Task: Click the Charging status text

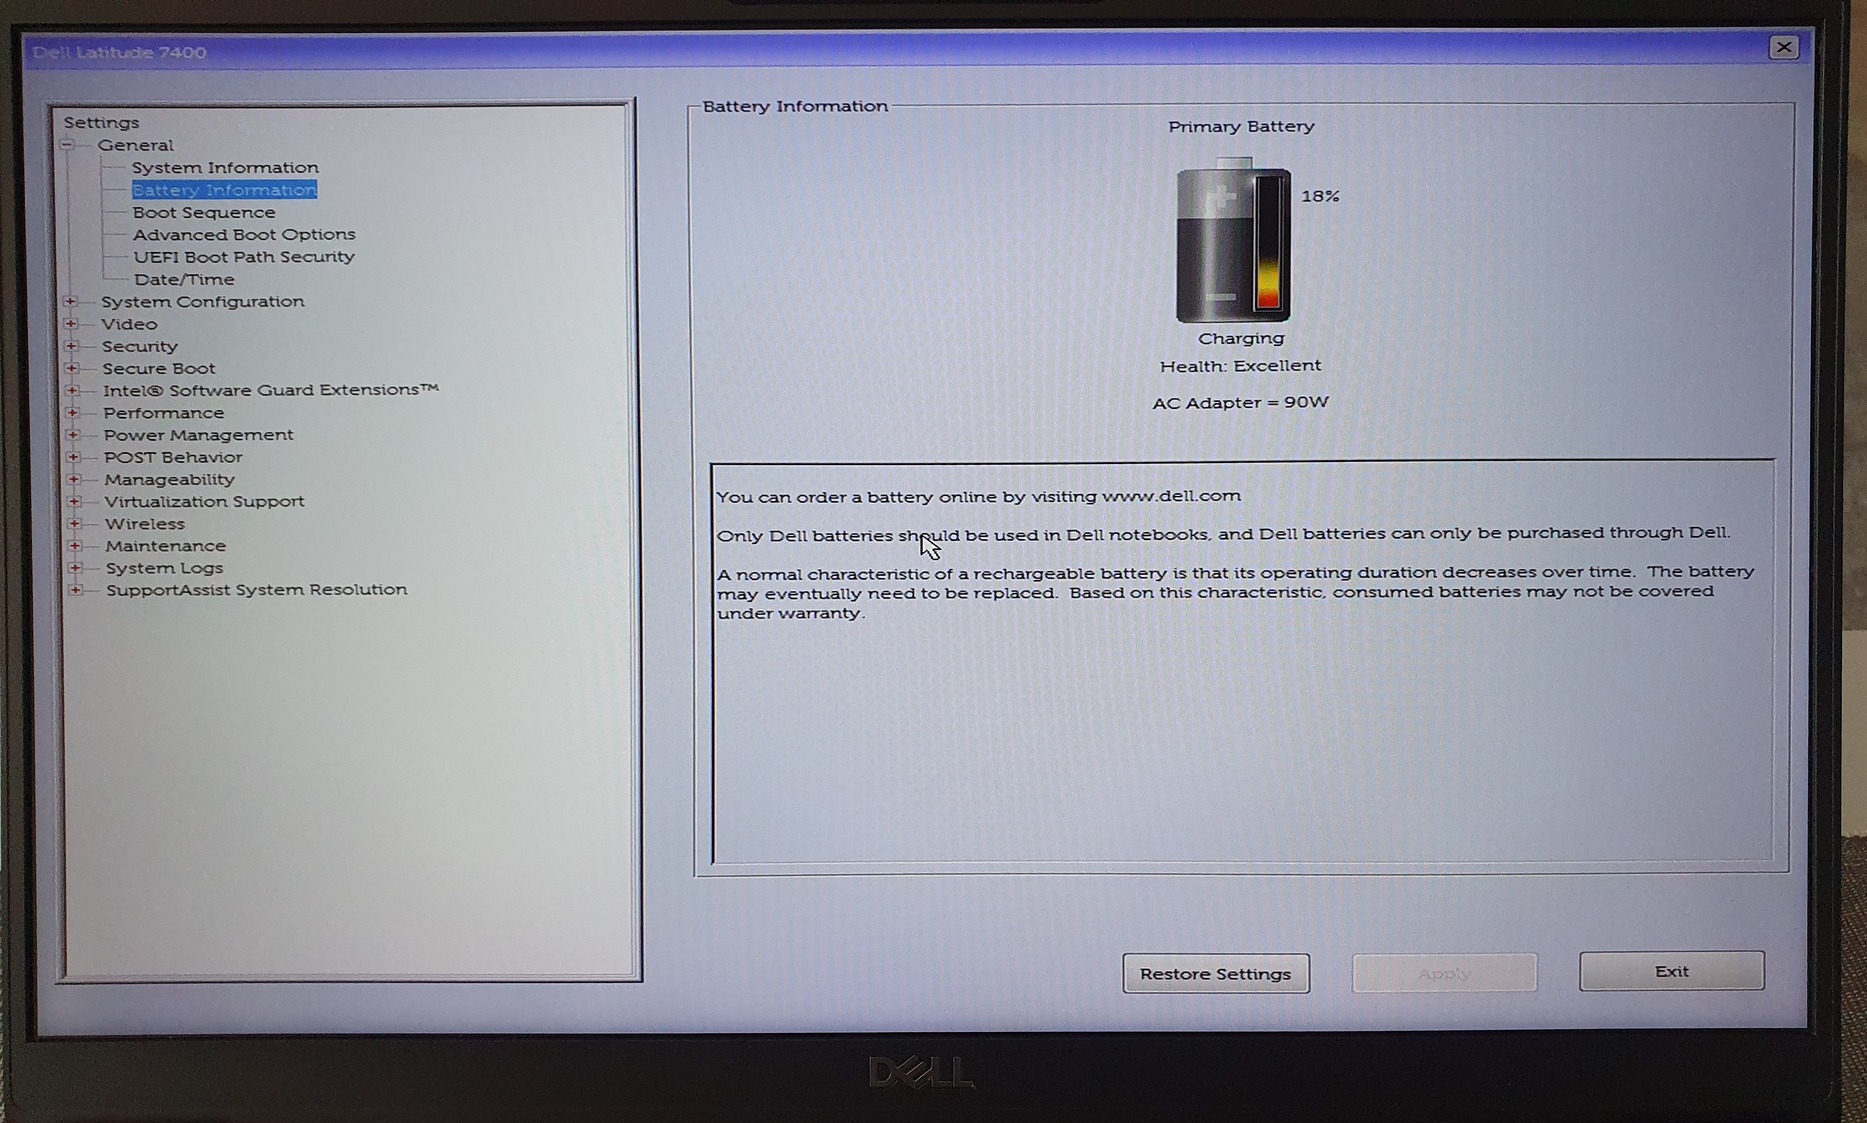Action: [x=1241, y=338]
